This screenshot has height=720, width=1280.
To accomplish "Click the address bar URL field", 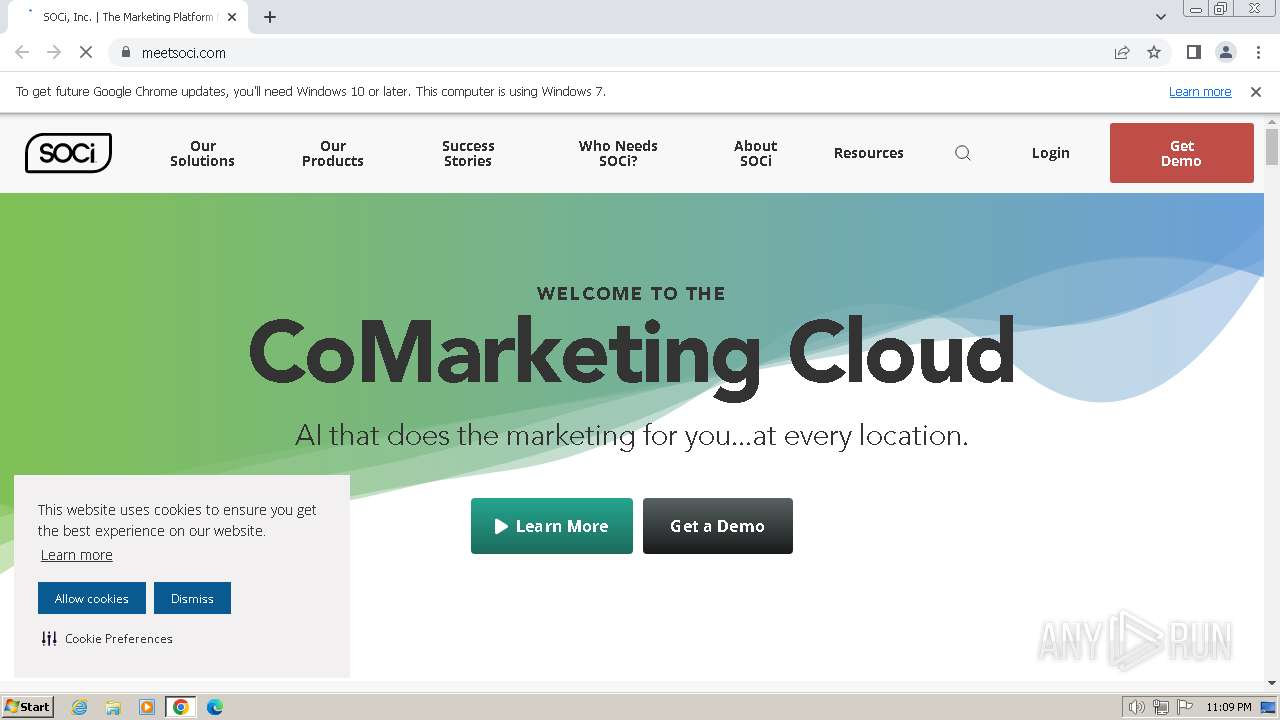I will [x=600, y=53].
